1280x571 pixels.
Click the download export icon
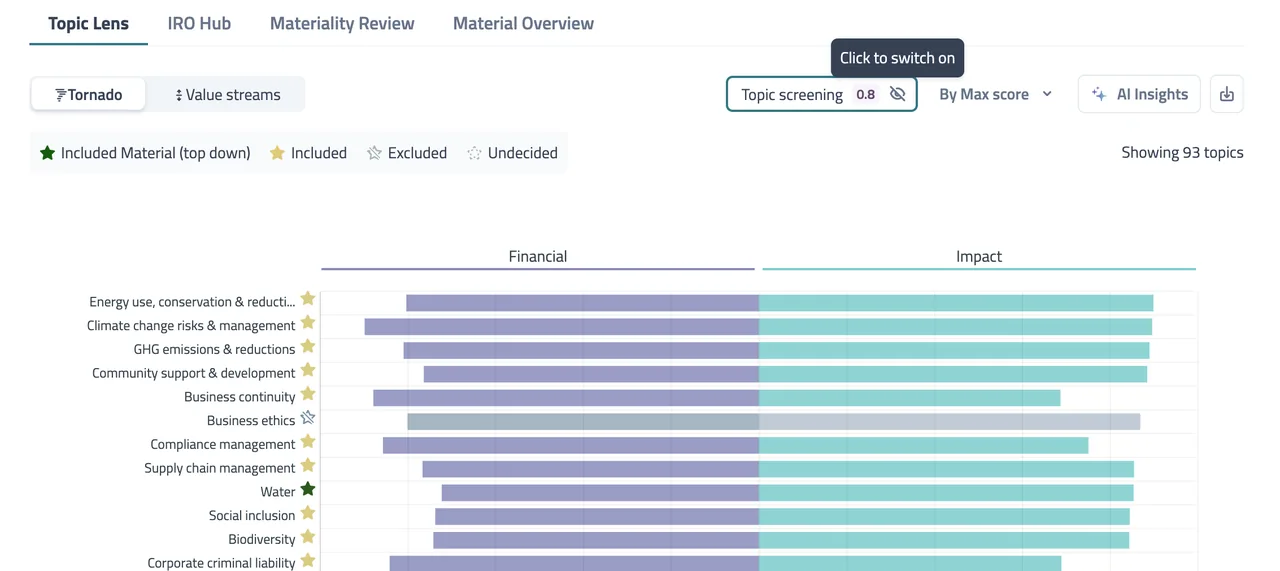tap(1227, 94)
